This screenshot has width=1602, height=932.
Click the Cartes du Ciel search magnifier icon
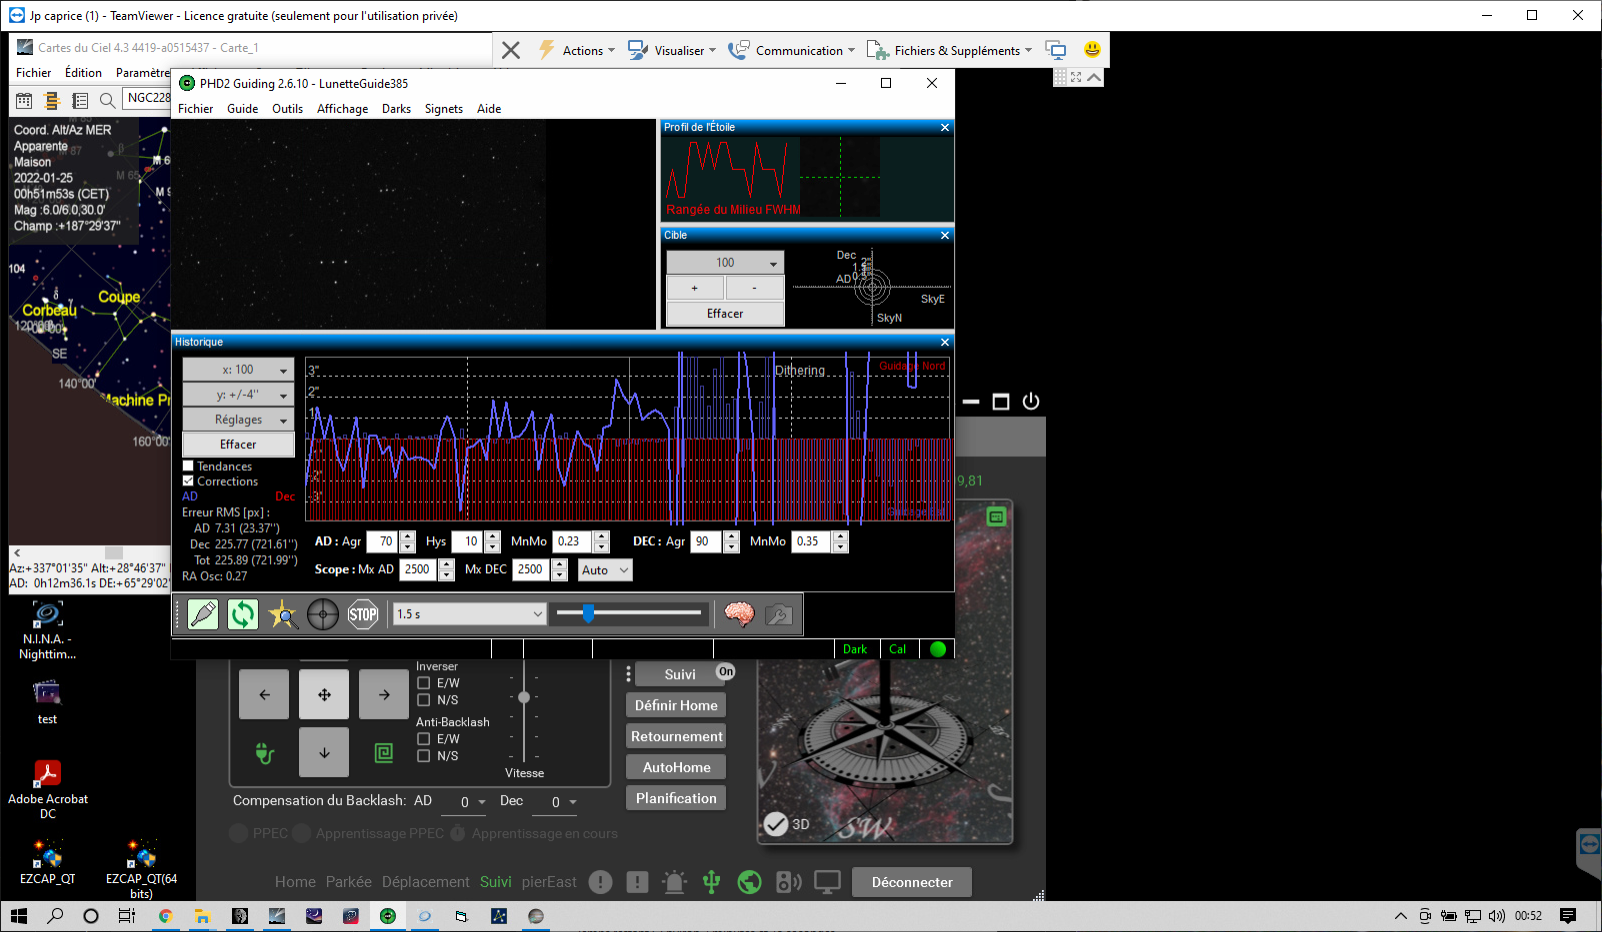click(x=107, y=100)
